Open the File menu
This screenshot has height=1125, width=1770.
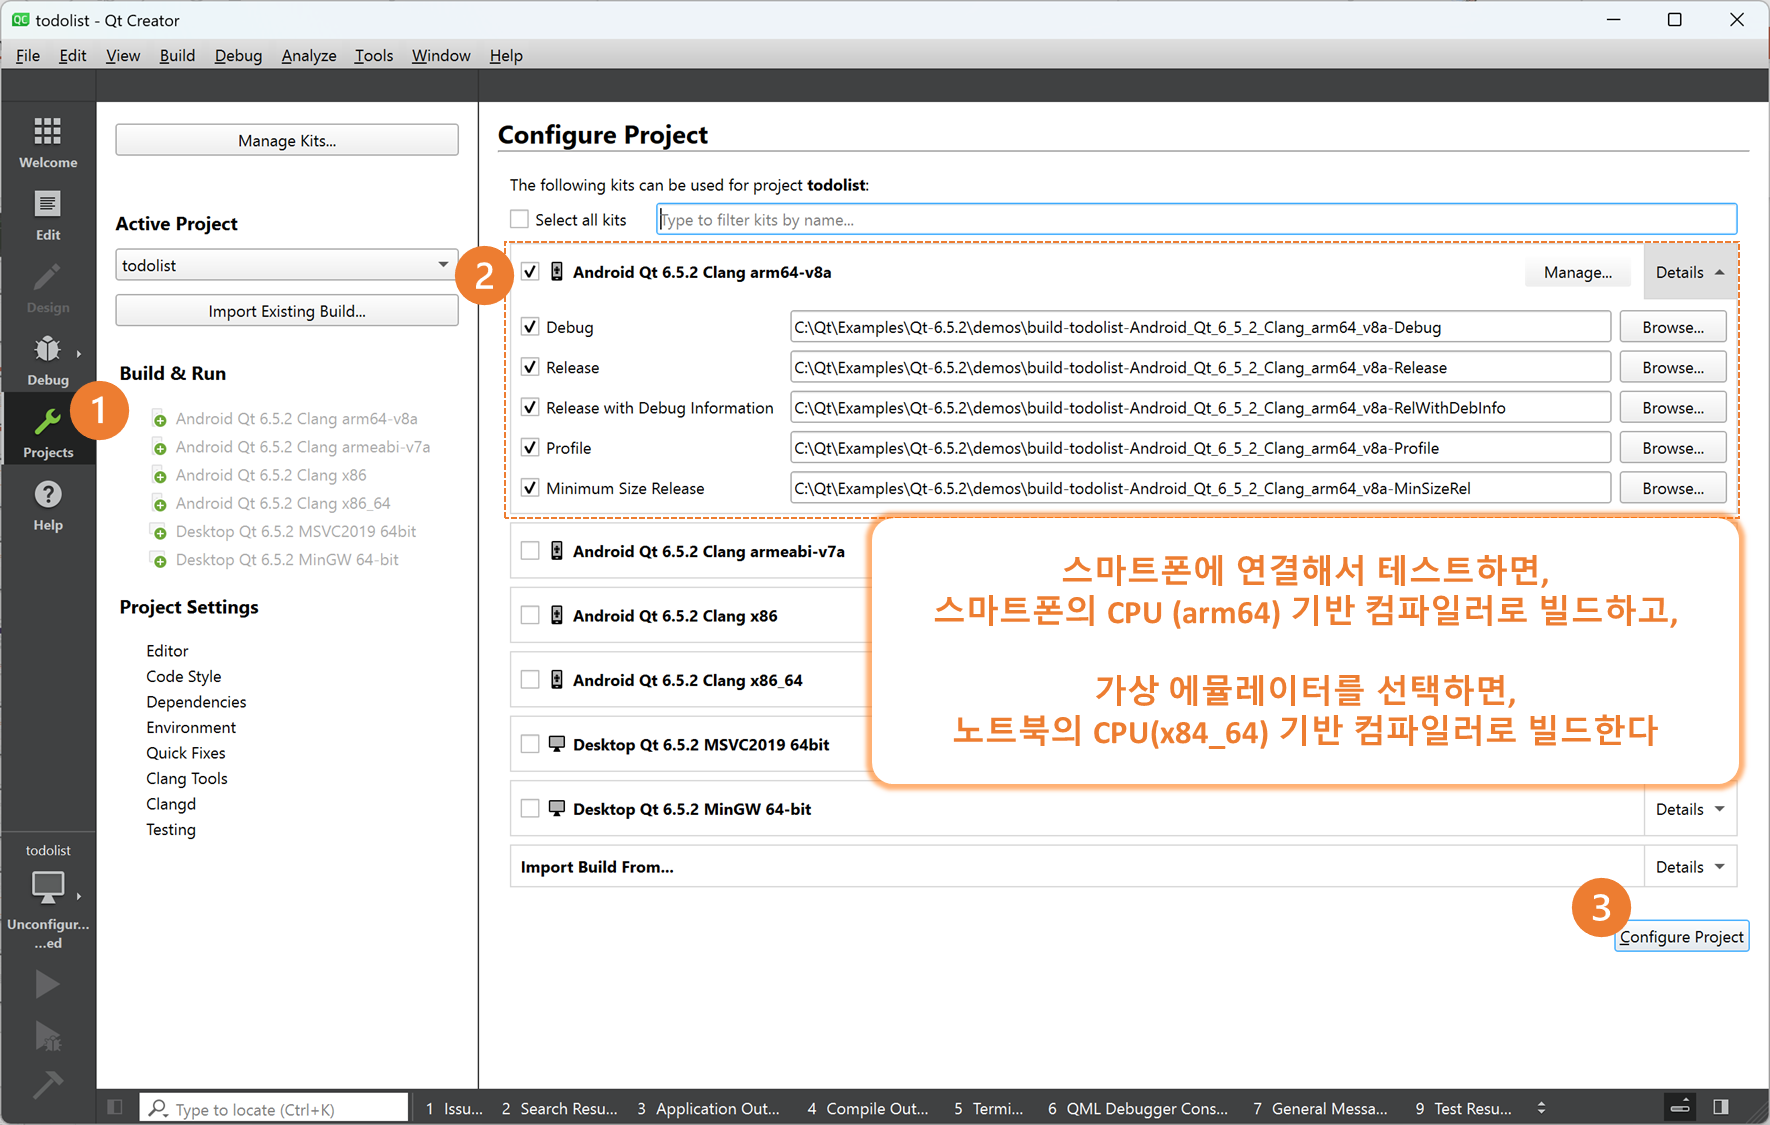click(28, 55)
